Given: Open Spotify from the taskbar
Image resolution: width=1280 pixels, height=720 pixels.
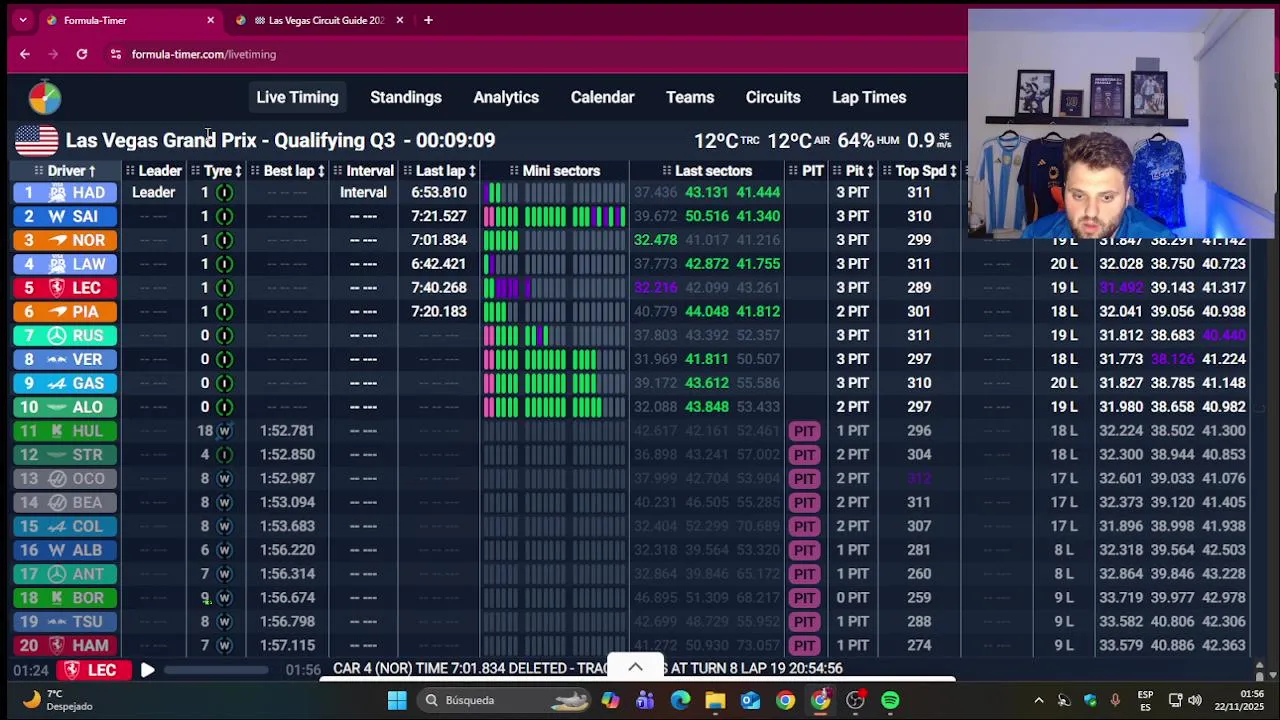Looking at the screenshot, I should 890,700.
